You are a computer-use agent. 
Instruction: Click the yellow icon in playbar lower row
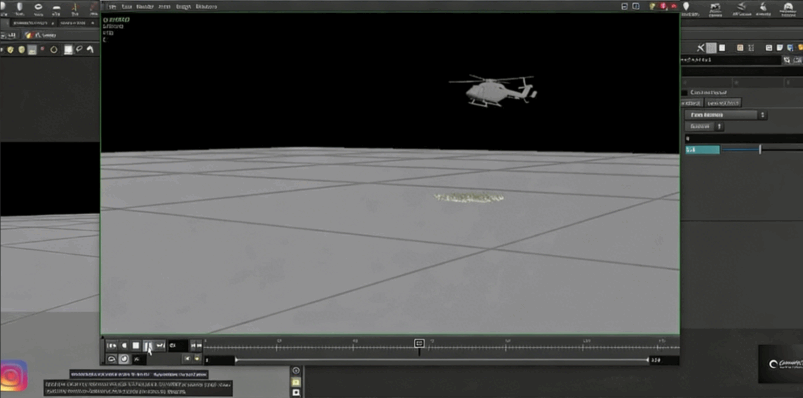[x=196, y=359]
